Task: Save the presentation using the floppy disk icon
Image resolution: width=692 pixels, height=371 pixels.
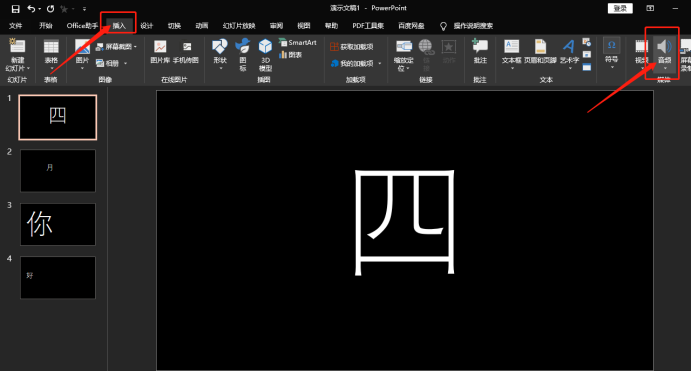Action: 15,9
